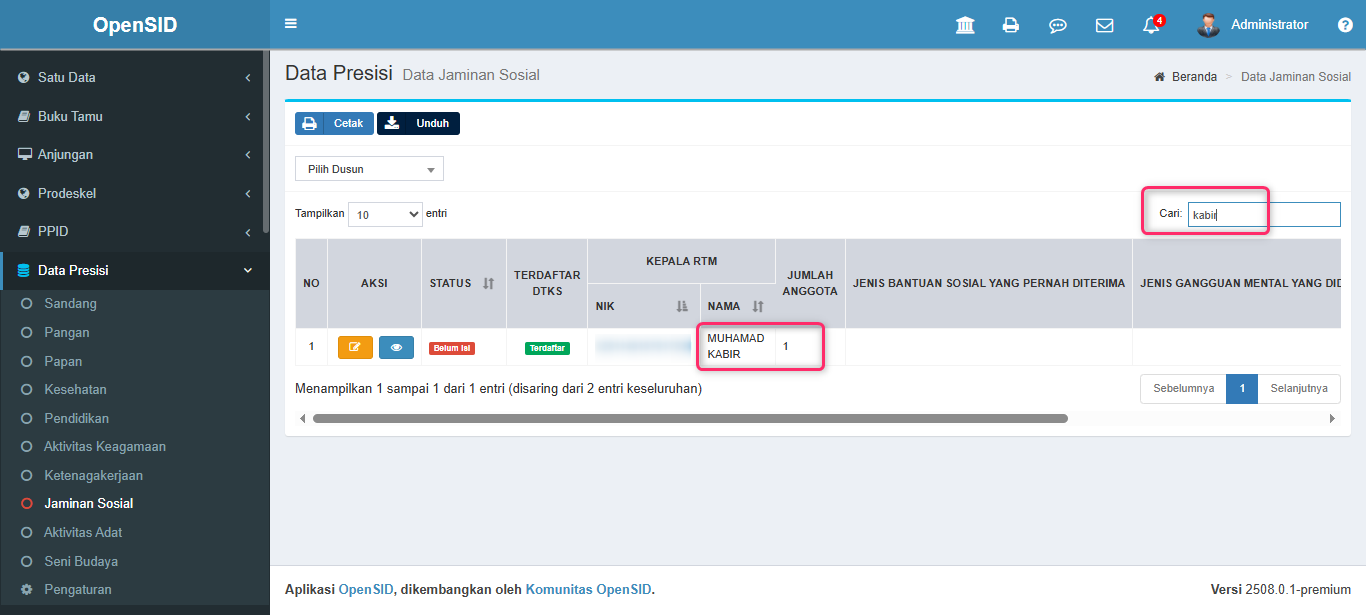Select page 1 in pagination
1366x615 pixels.
click(x=1242, y=388)
